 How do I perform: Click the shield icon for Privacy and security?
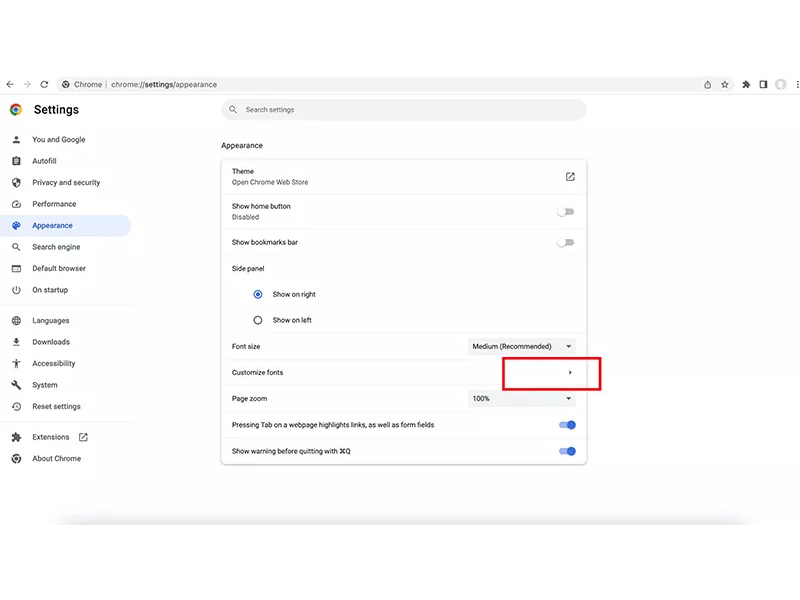tap(16, 182)
